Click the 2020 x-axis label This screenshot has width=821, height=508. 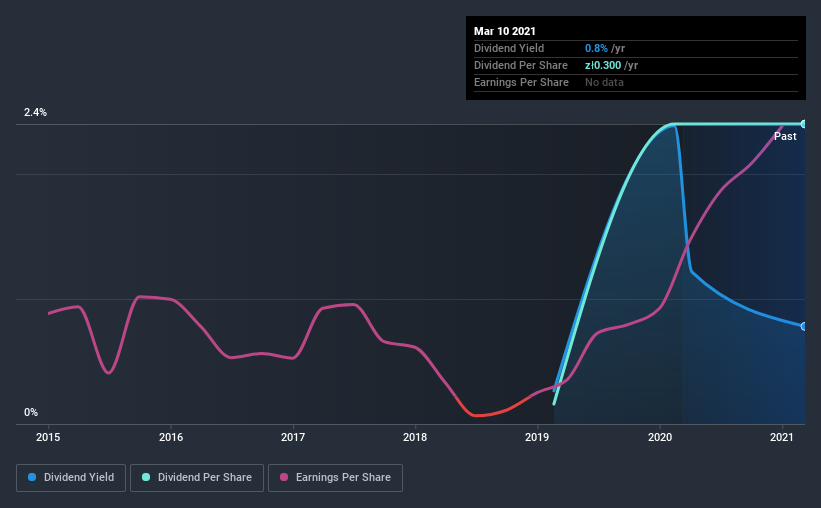(x=660, y=437)
